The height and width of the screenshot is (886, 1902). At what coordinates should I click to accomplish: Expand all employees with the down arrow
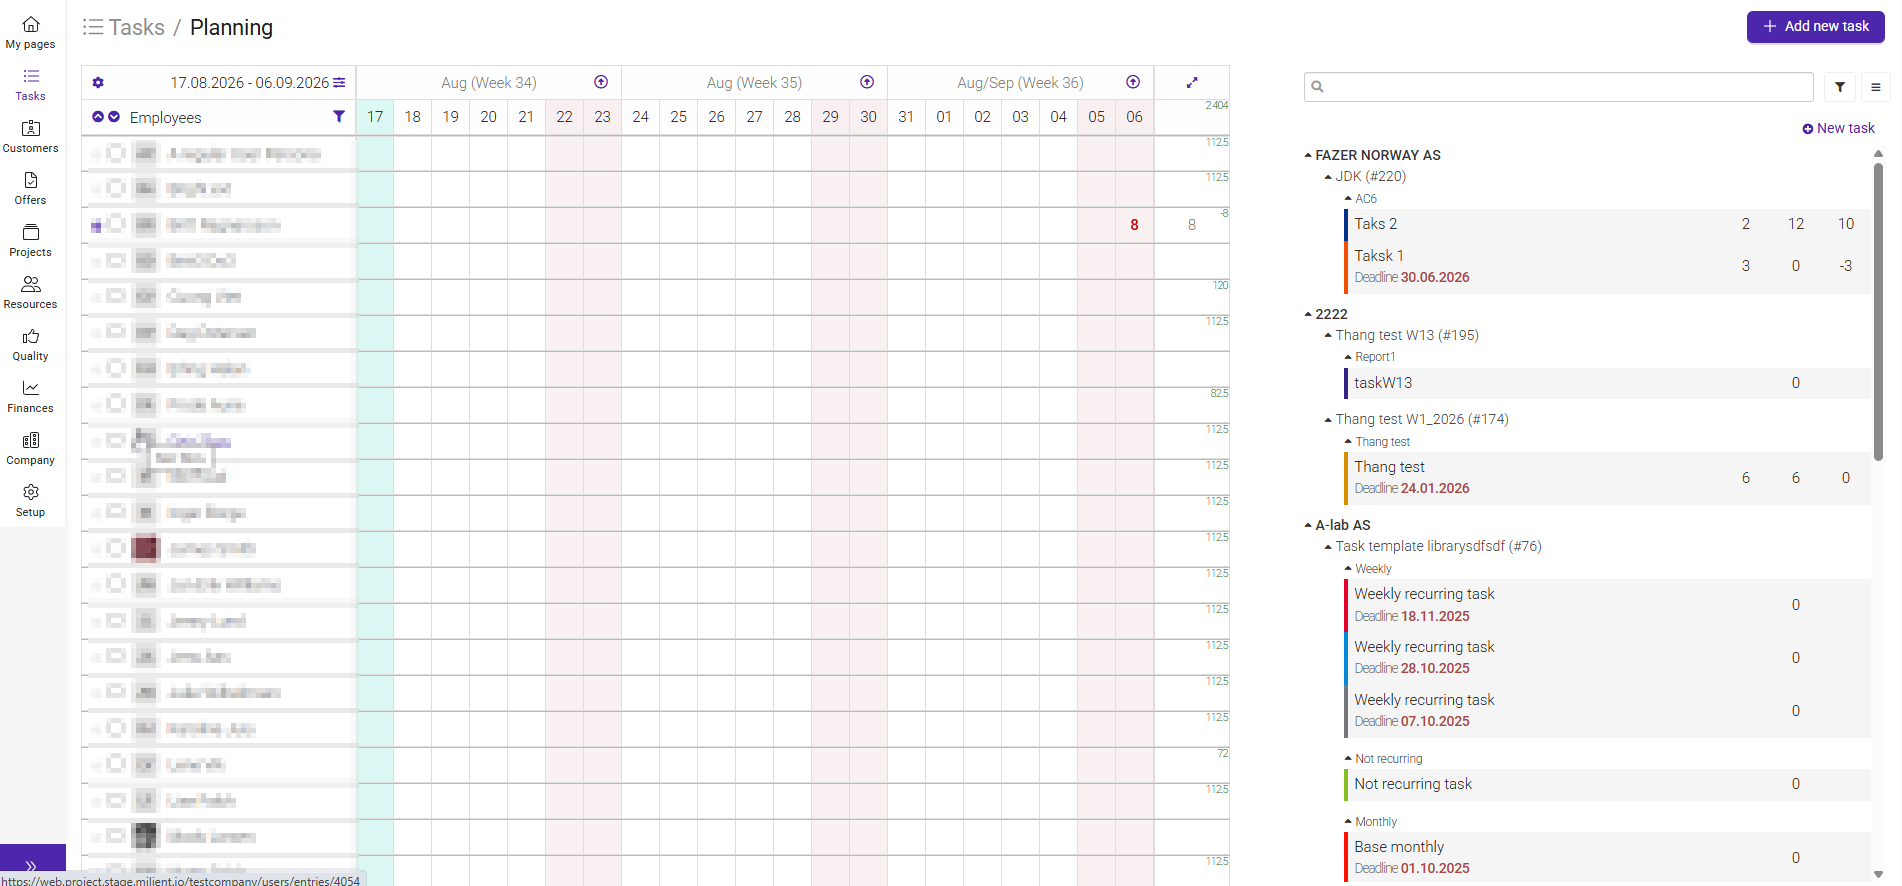(x=114, y=117)
